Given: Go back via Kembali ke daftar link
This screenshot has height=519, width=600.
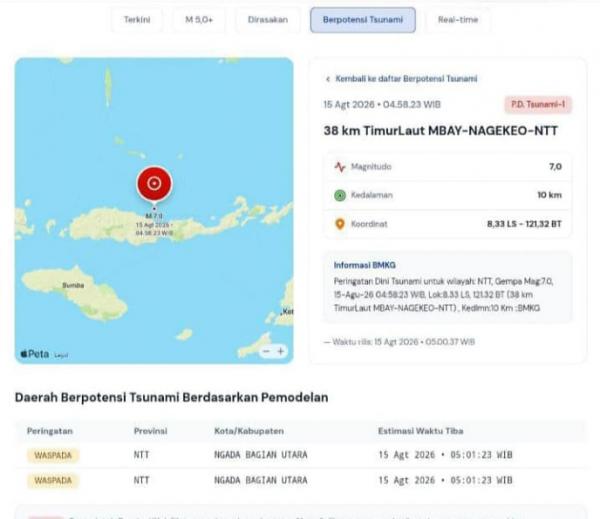Looking at the screenshot, I should [406, 79].
